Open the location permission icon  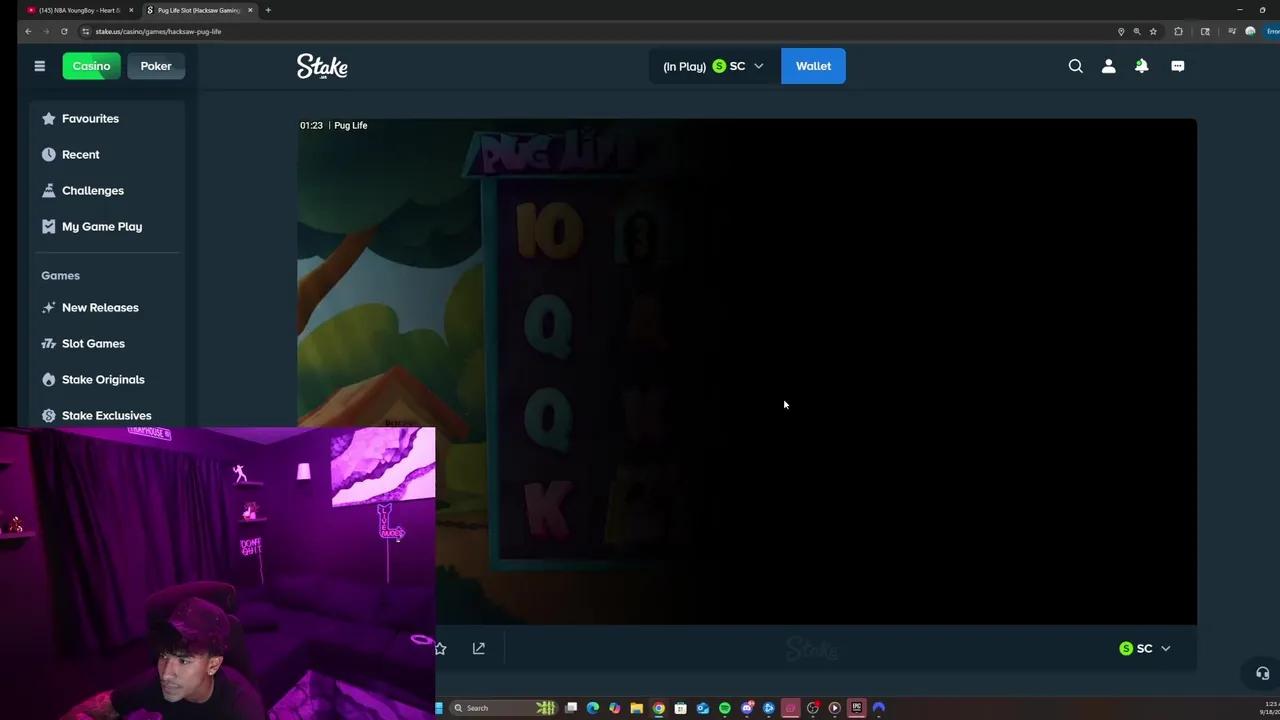[x=1121, y=31]
